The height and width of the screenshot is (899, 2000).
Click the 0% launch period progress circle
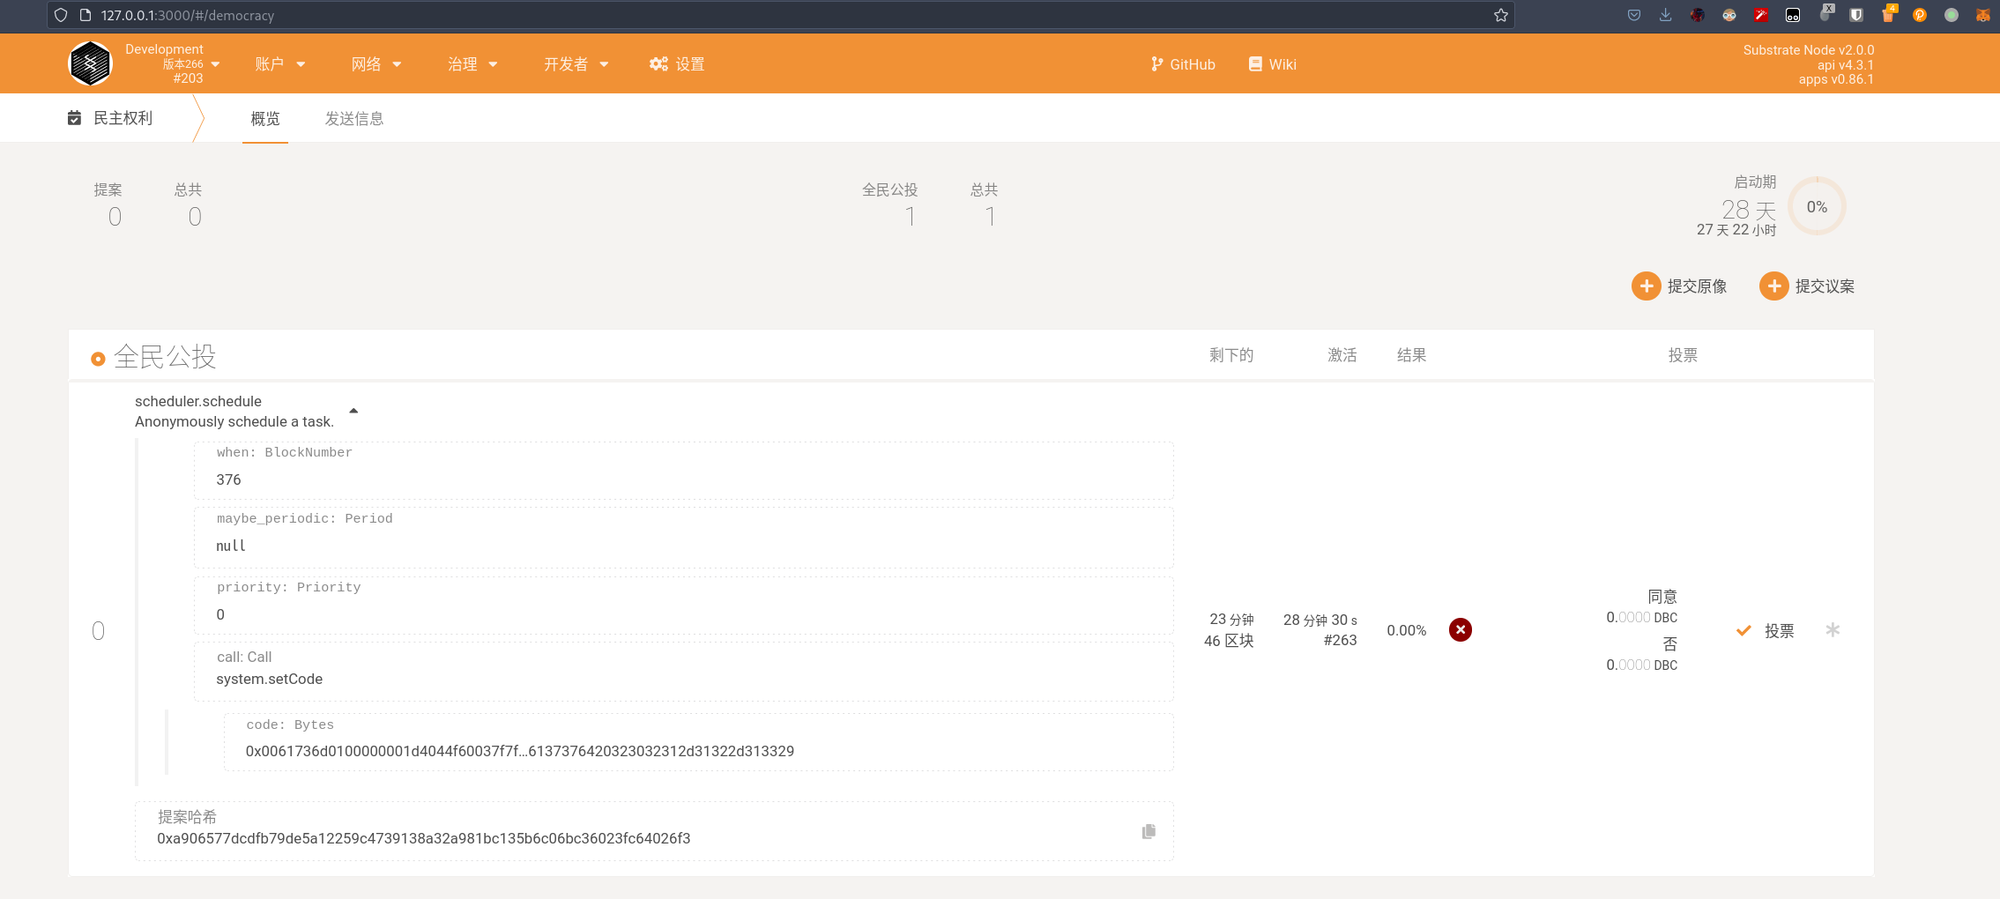pyautogui.click(x=1817, y=207)
